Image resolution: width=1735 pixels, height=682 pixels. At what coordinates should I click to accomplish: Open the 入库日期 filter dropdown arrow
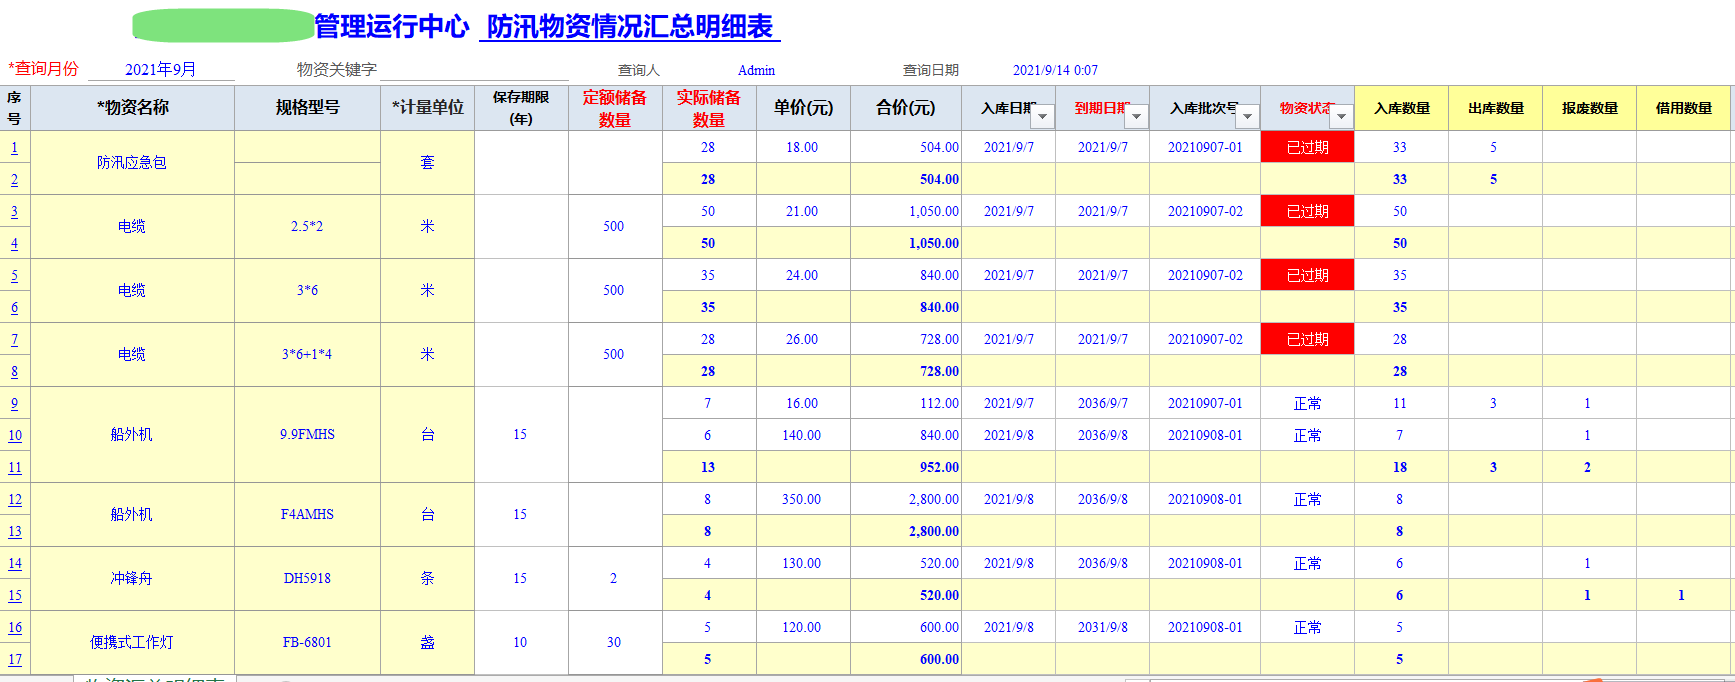(1043, 117)
